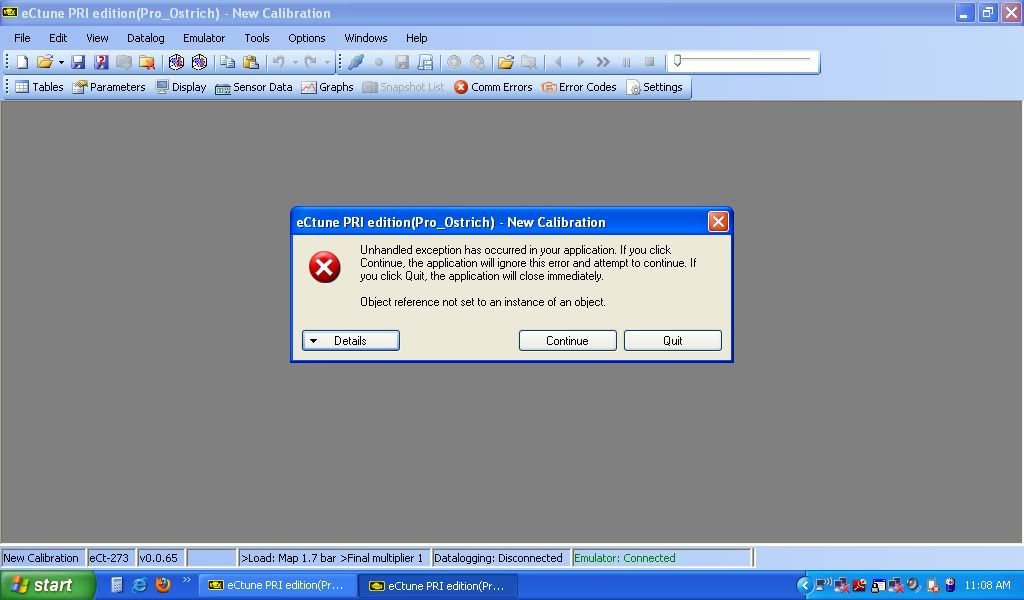Click the datalog position slider thumb
The width and height of the screenshot is (1024, 600).
pyautogui.click(x=678, y=61)
